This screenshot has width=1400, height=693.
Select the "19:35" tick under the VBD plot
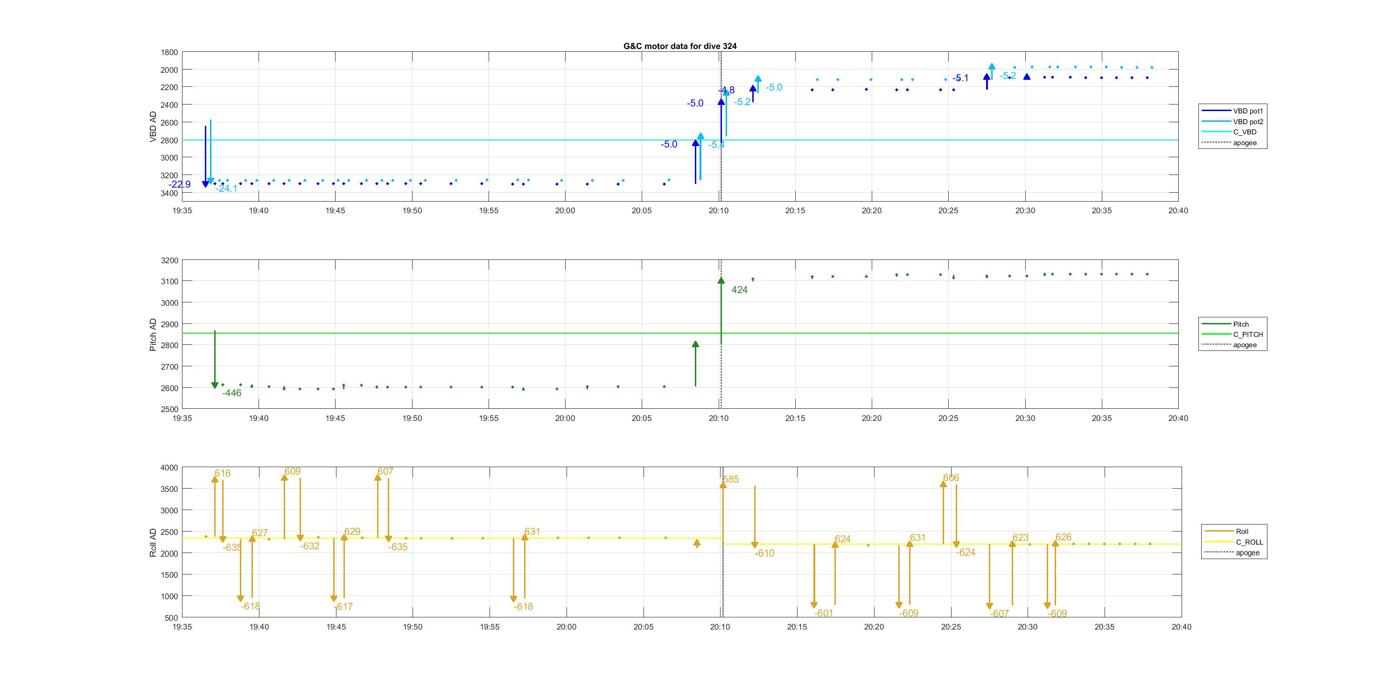point(182,211)
